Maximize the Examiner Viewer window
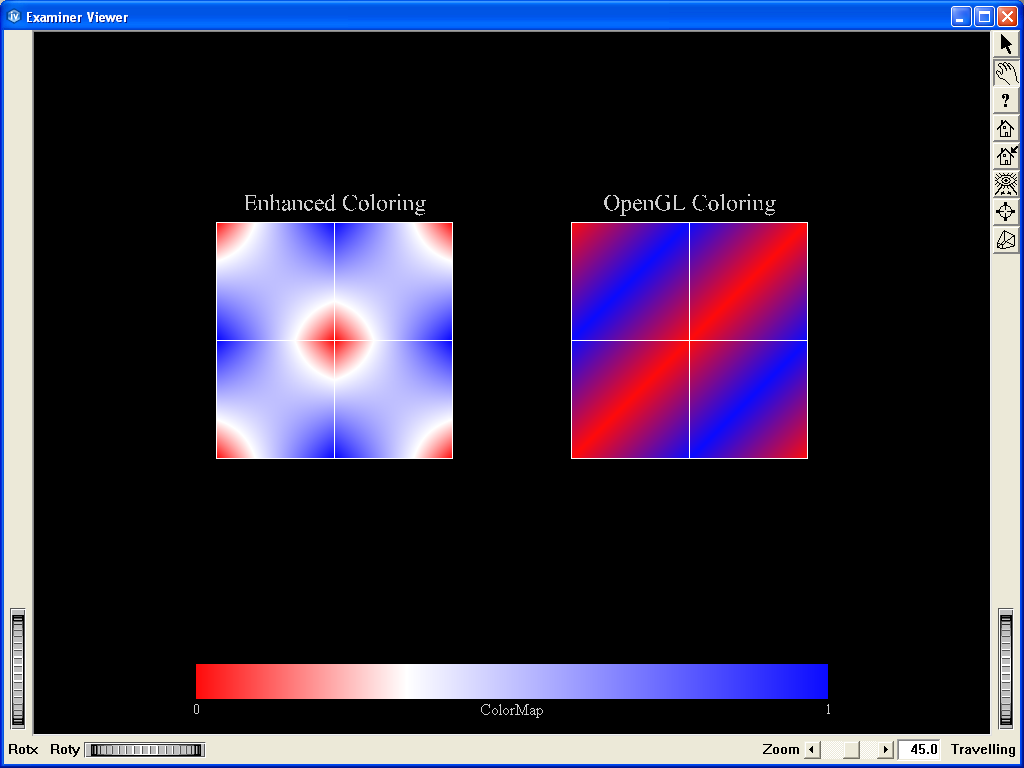Viewport: 1024px width, 768px height. 983,17
